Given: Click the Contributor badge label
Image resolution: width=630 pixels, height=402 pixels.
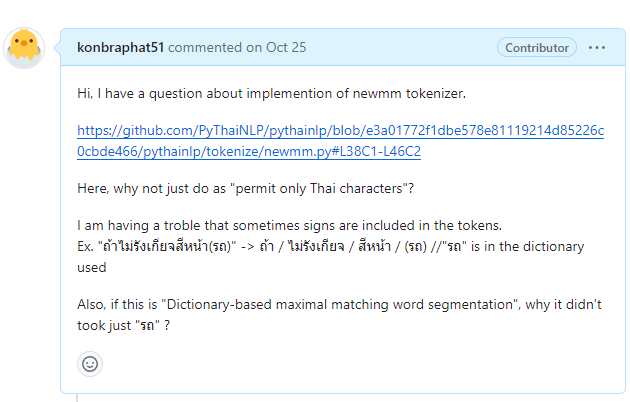Looking at the screenshot, I should click(x=537, y=47).
